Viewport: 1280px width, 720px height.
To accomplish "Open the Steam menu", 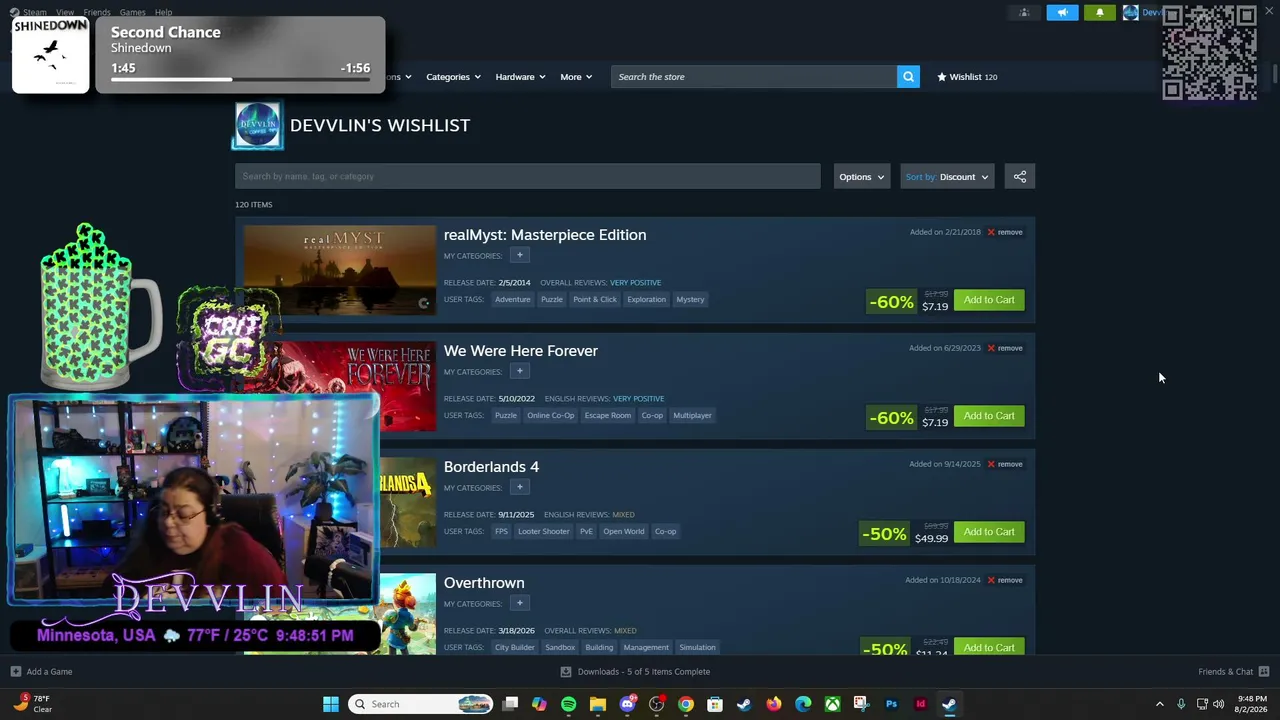I will (x=34, y=13).
